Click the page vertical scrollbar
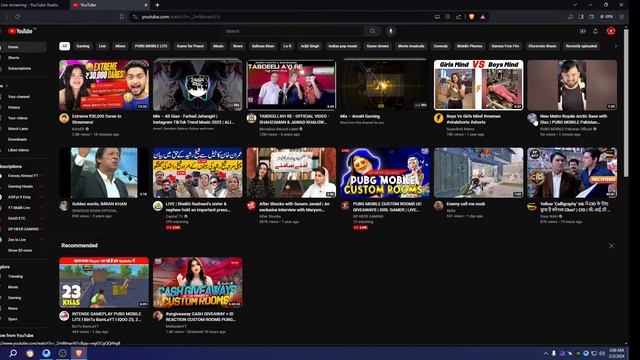This screenshot has width=640, height=360. click(x=626, y=102)
